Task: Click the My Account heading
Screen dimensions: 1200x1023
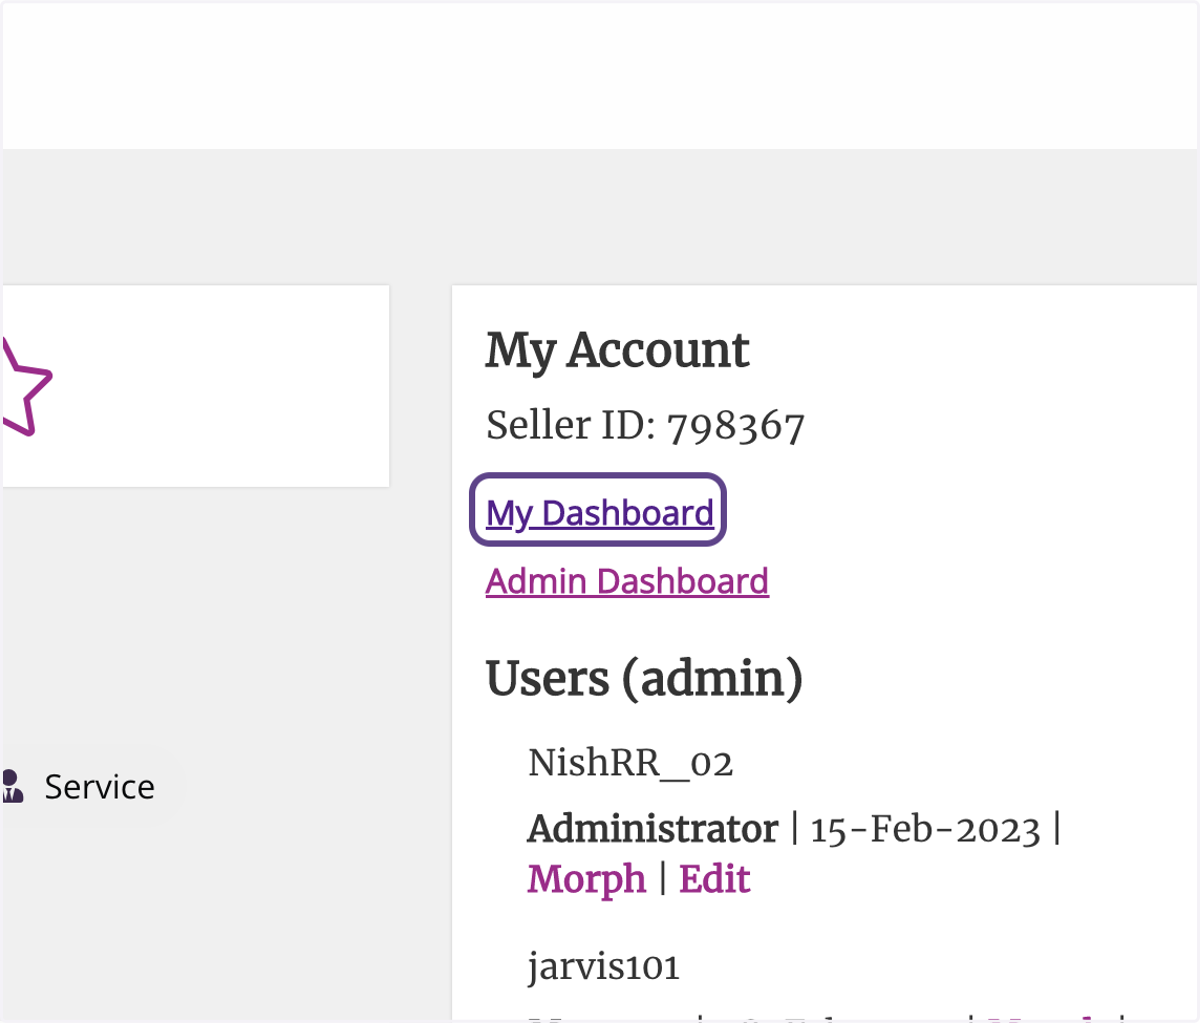Action: pyautogui.click(x=617, y=351)
